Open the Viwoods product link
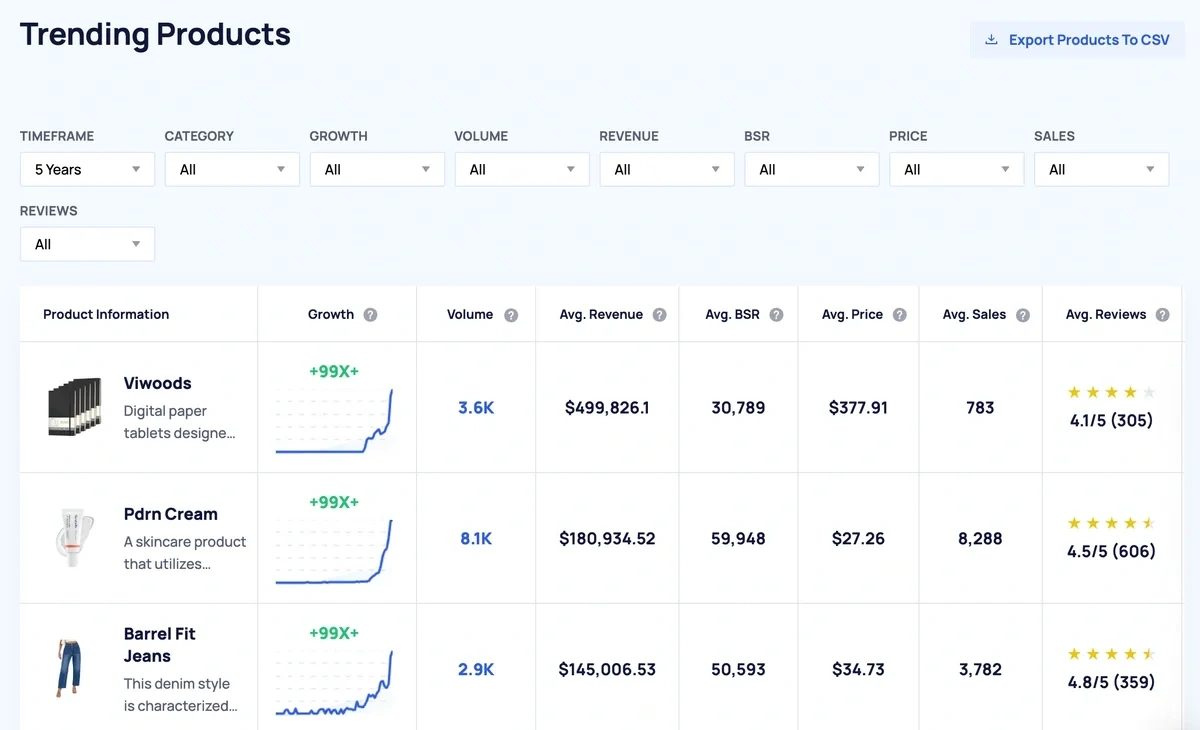This screenshot has width=1200, height=730. [157, 383]
